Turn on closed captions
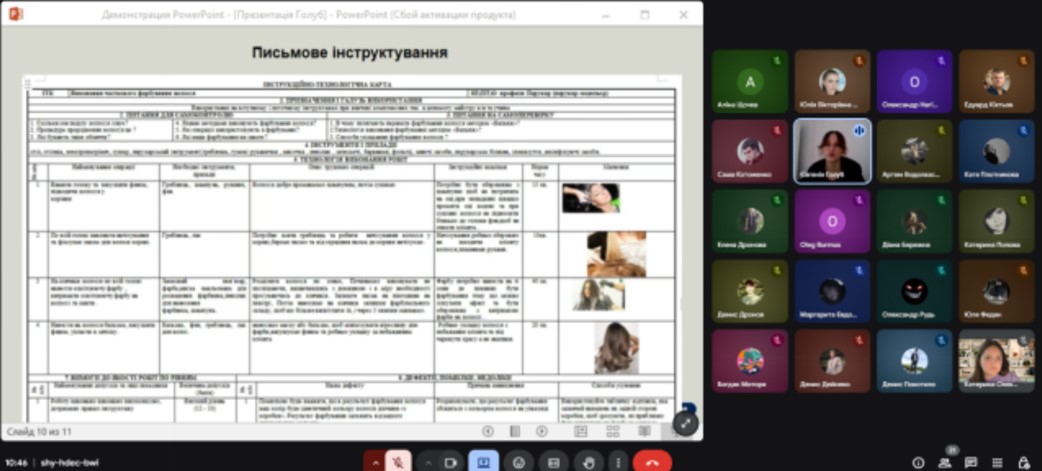The height and width of the screenshot is (471, 1042). 552,462
